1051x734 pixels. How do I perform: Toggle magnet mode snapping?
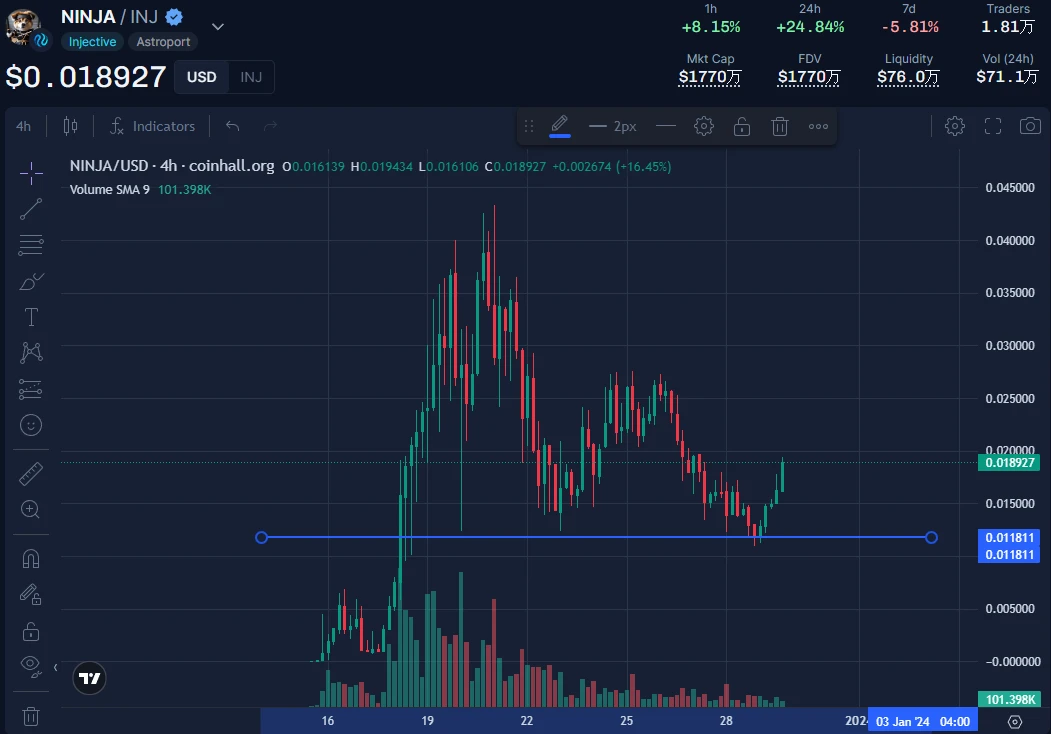click(31, 558)
